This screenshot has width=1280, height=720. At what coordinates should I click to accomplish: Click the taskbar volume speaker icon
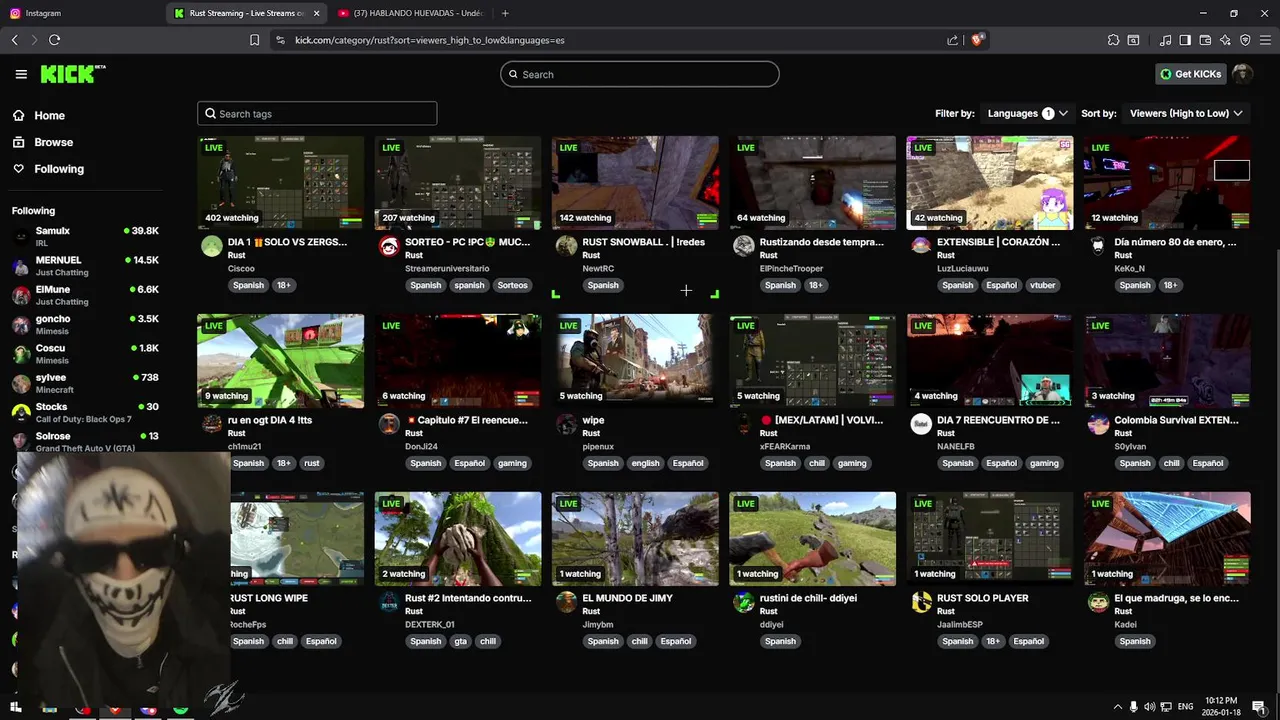click(x=1150, y=707)
